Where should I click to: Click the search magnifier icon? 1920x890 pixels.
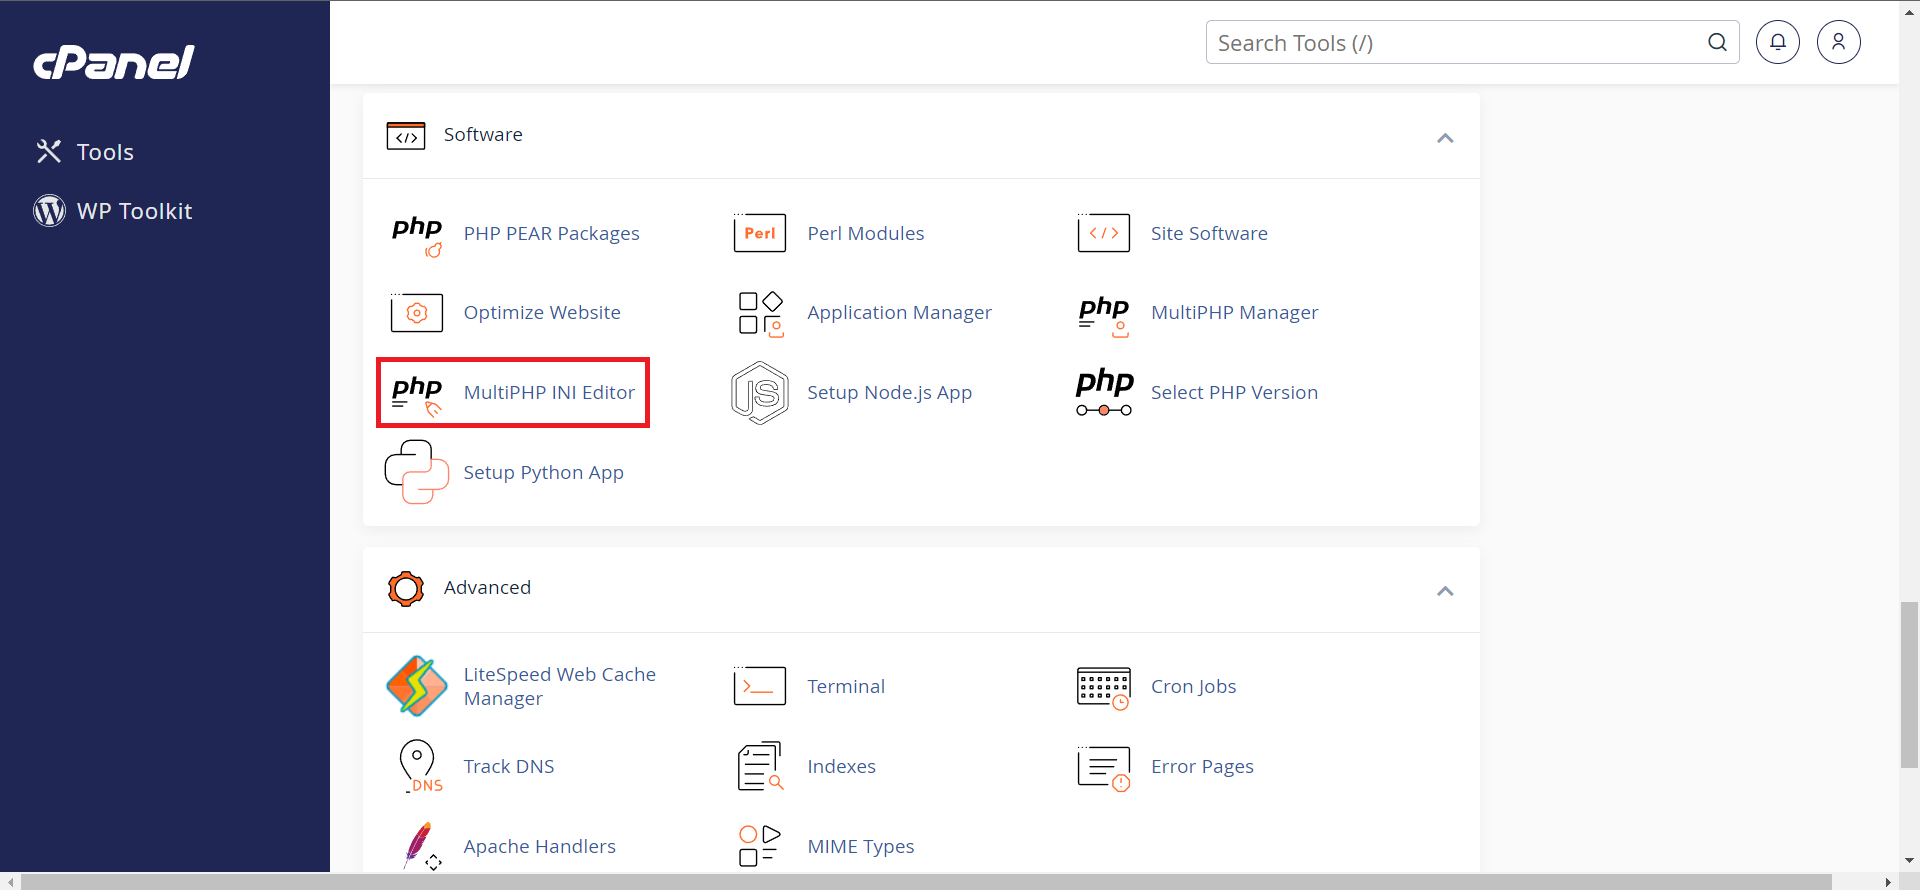click(x=1717, y=42)
